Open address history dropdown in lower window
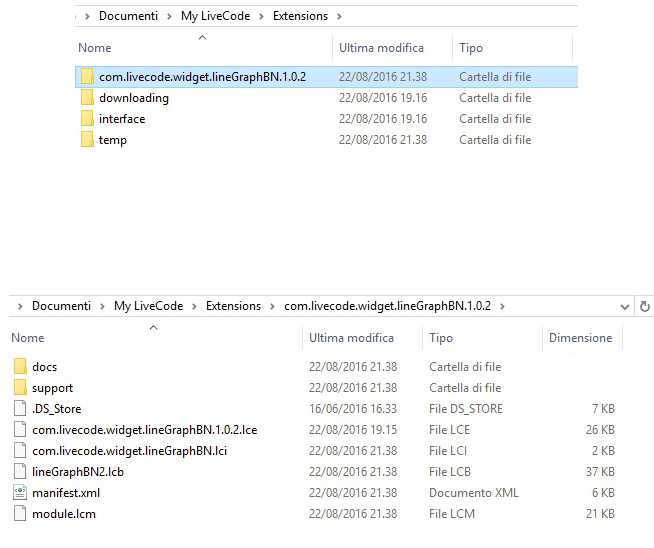Screen dimensions: 654x548 624,307
